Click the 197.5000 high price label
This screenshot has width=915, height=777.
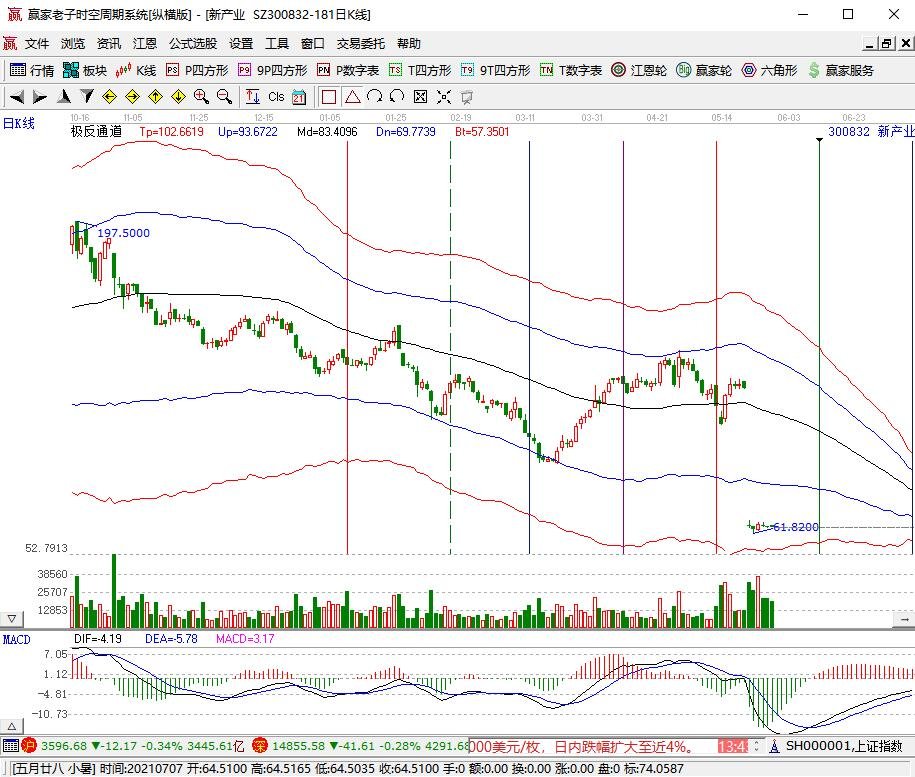click(123, 233)
